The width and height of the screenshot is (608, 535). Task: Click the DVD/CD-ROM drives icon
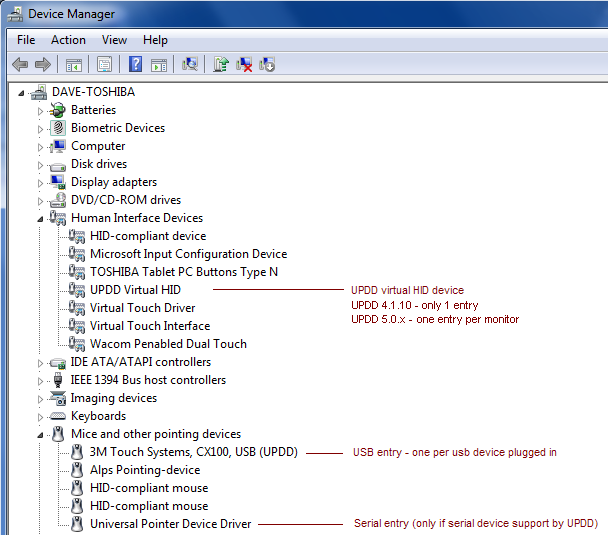[58, 200]
